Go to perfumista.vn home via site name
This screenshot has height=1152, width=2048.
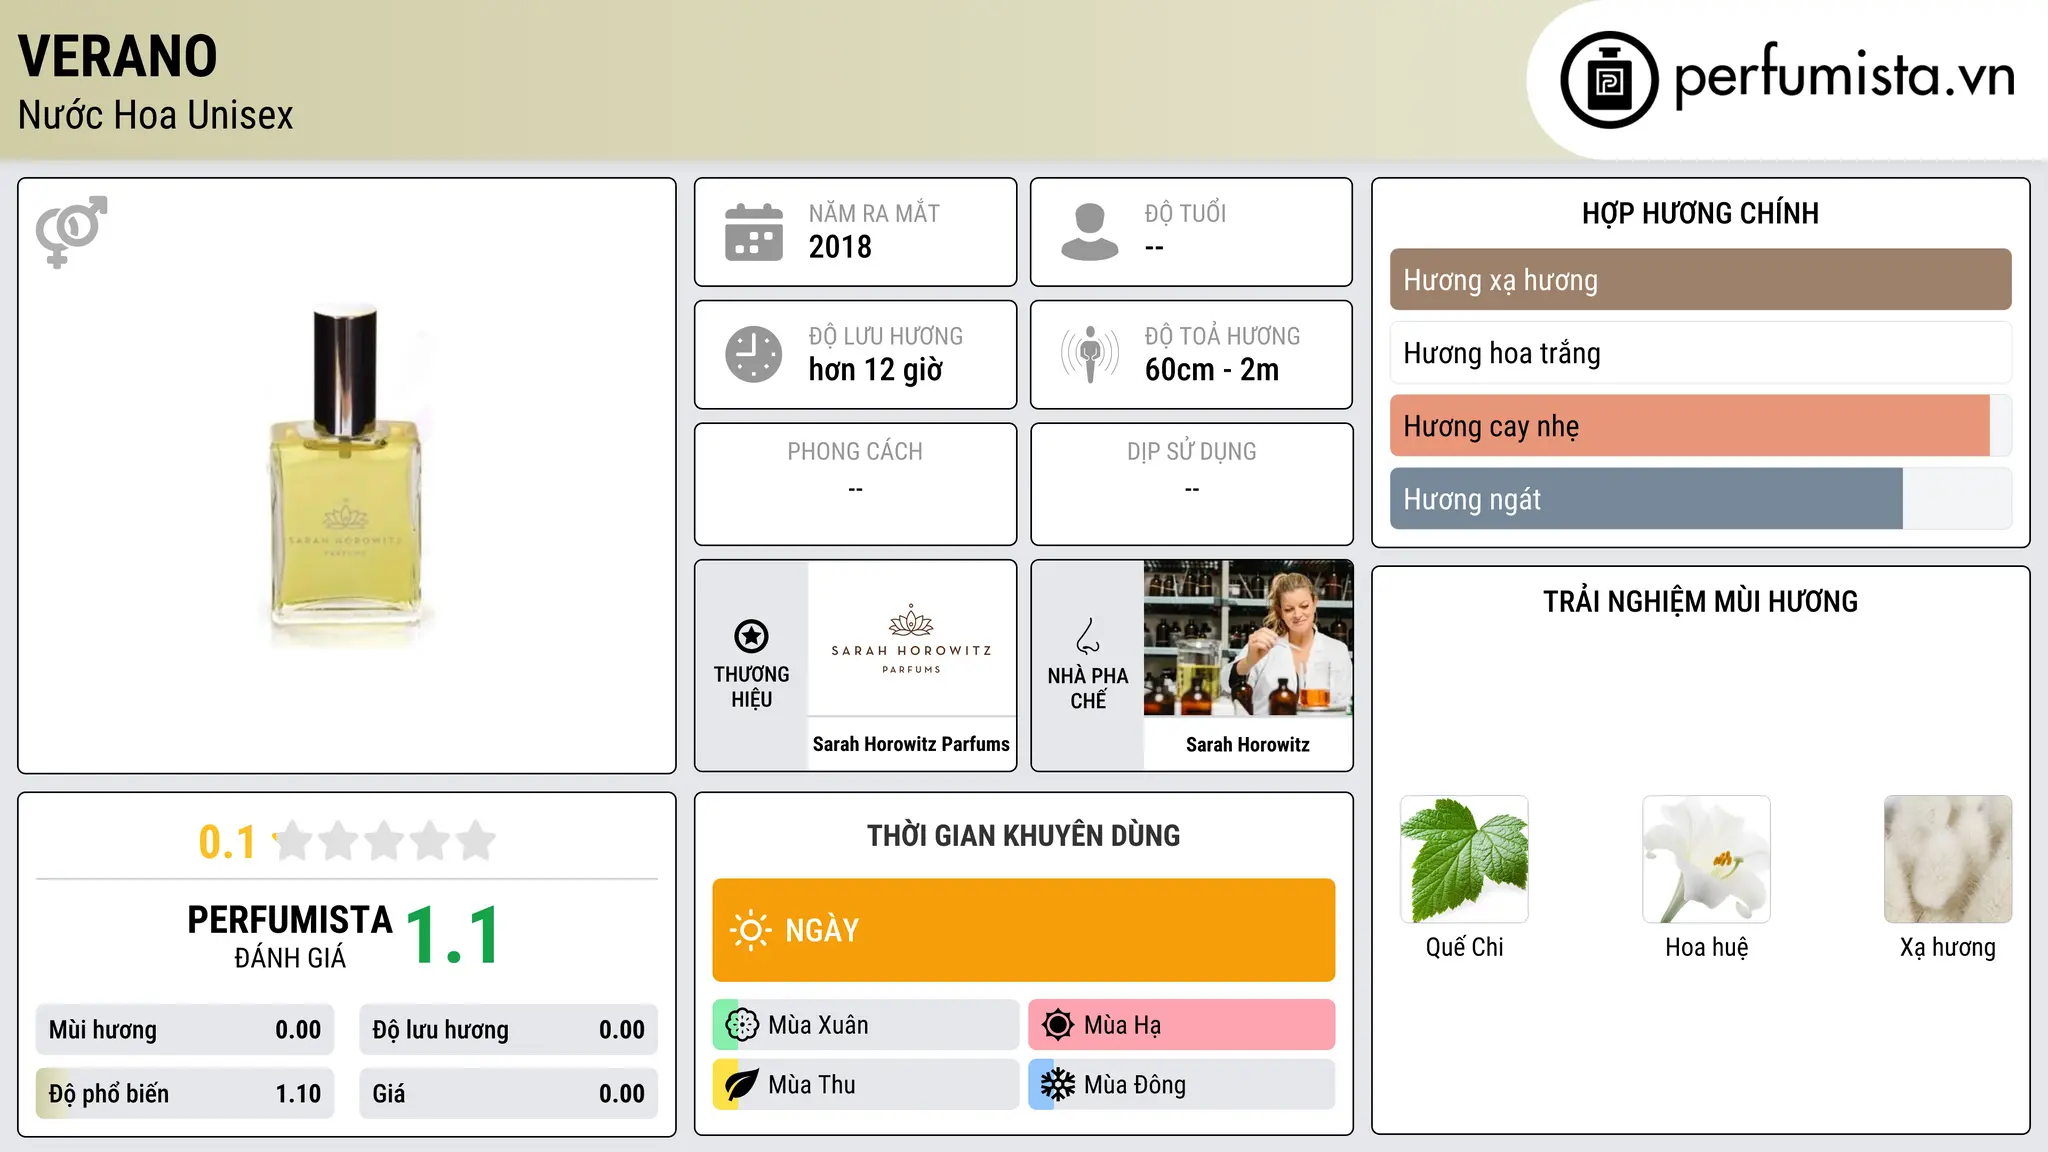(1844, 75)
